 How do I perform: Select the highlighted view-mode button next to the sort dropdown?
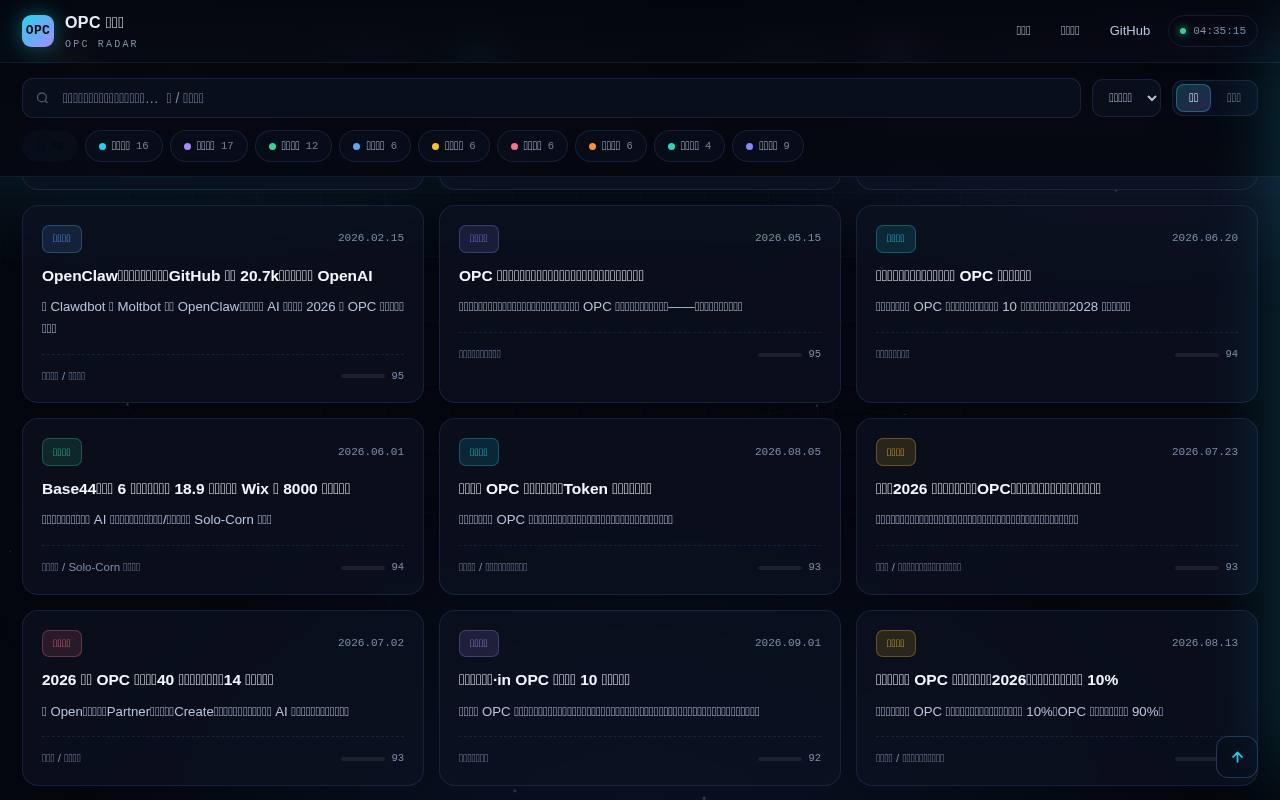1193,98
